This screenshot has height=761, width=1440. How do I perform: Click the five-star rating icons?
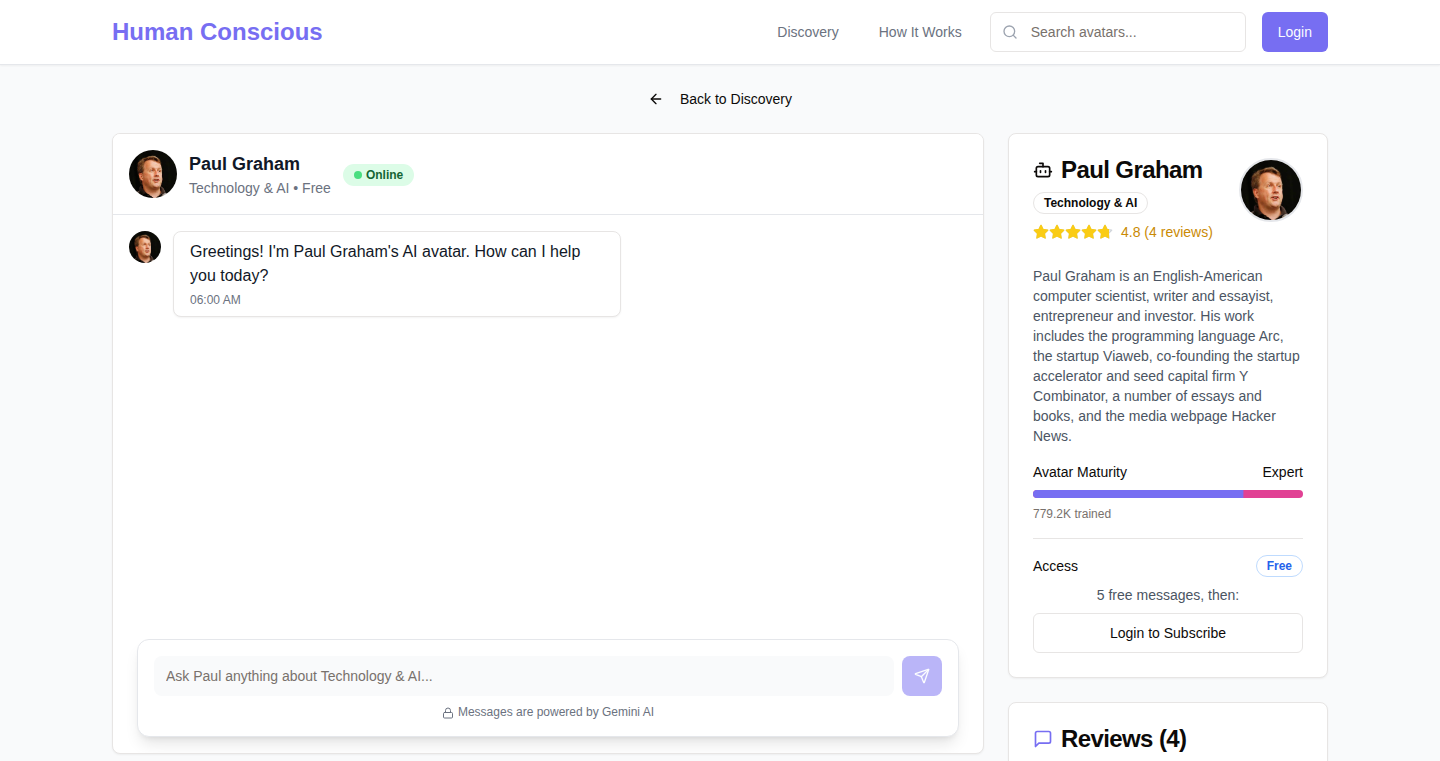click(1072, 232)
